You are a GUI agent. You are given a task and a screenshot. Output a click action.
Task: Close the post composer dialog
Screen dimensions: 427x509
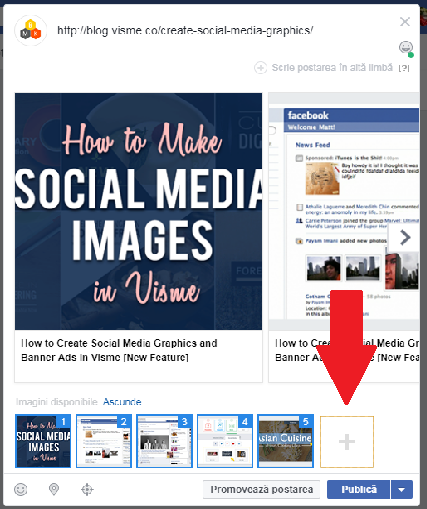pyautogui.click(x=405, y=22)
